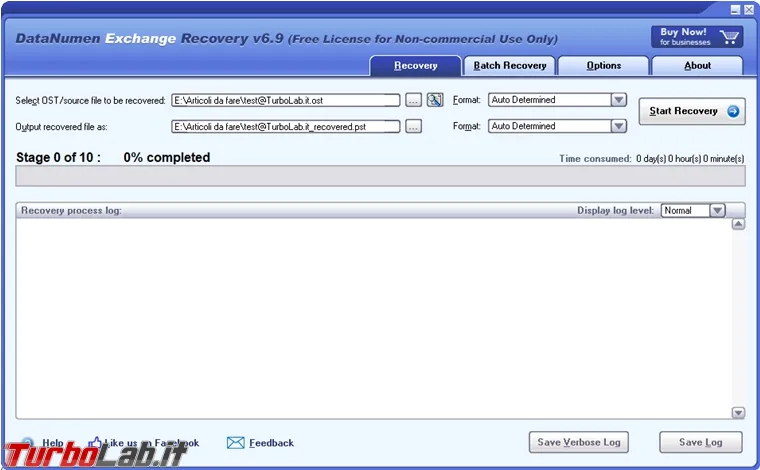
Task: Click inside the recovery process log area
Action: click(x=374, y=318)
